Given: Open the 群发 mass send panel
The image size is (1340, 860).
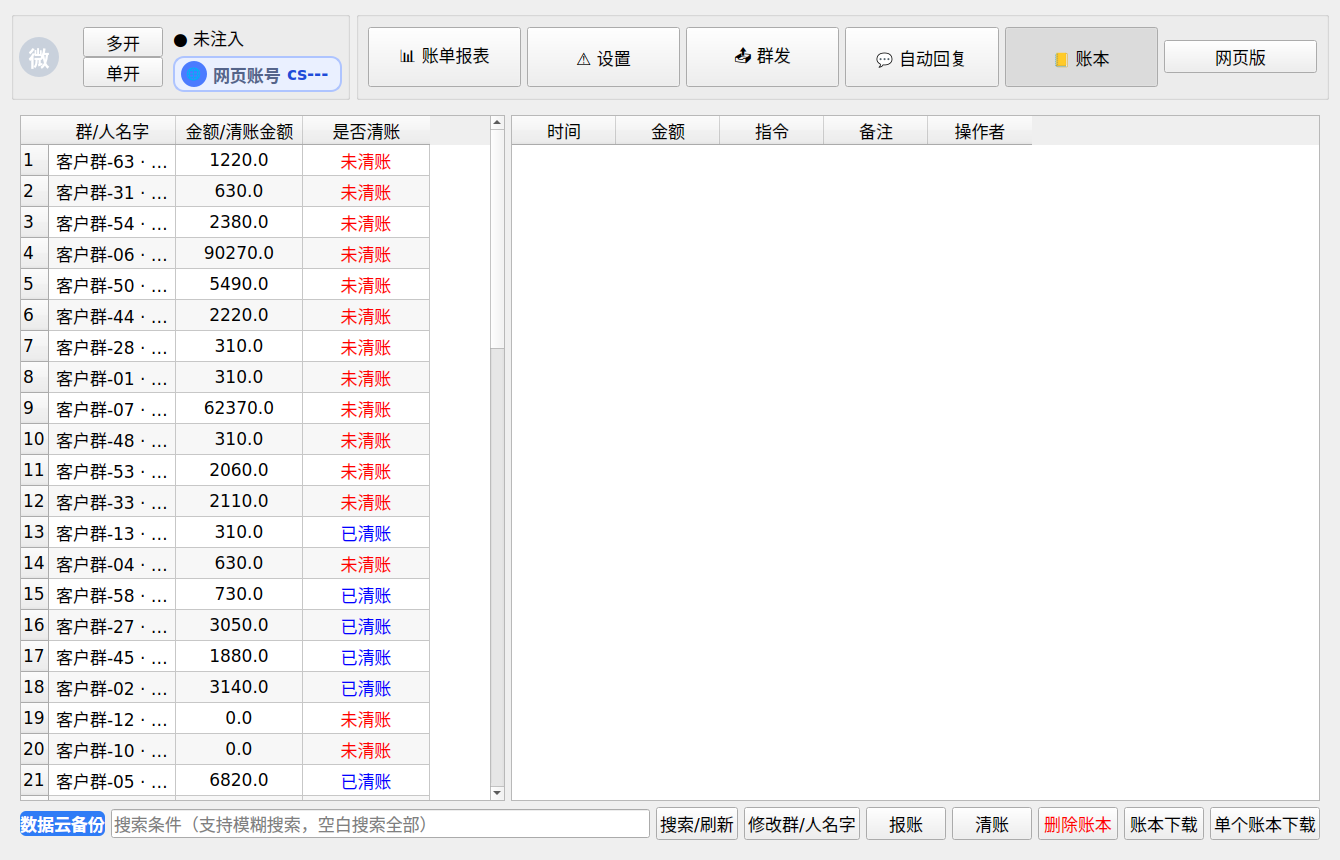Looking at the screenshot, I should click(x=762, y=57).
